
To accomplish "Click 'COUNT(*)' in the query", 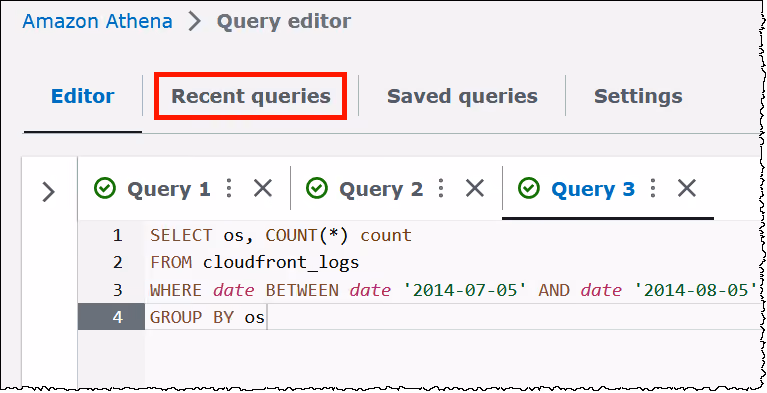I will click(x=307, y=236).
